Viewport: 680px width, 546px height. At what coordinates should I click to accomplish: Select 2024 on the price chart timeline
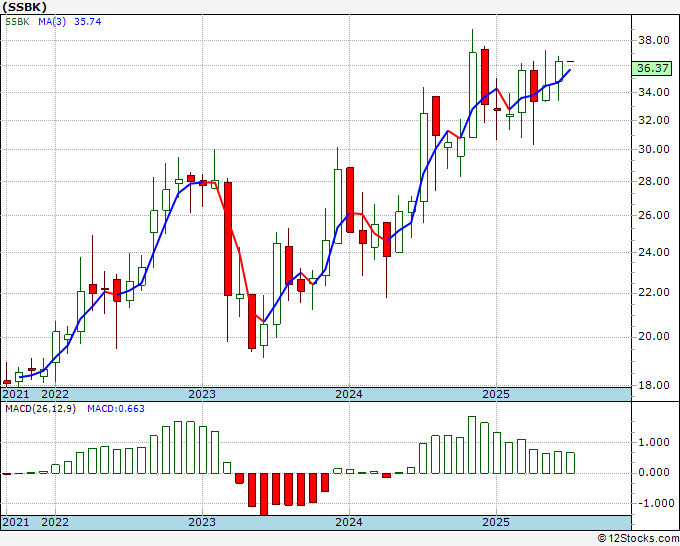coord(349,394)
